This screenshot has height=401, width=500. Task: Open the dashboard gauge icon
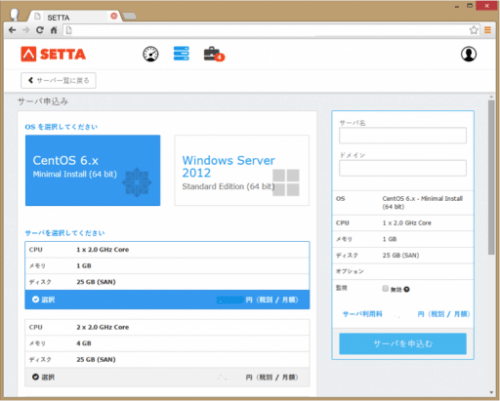tap(151, 54)
